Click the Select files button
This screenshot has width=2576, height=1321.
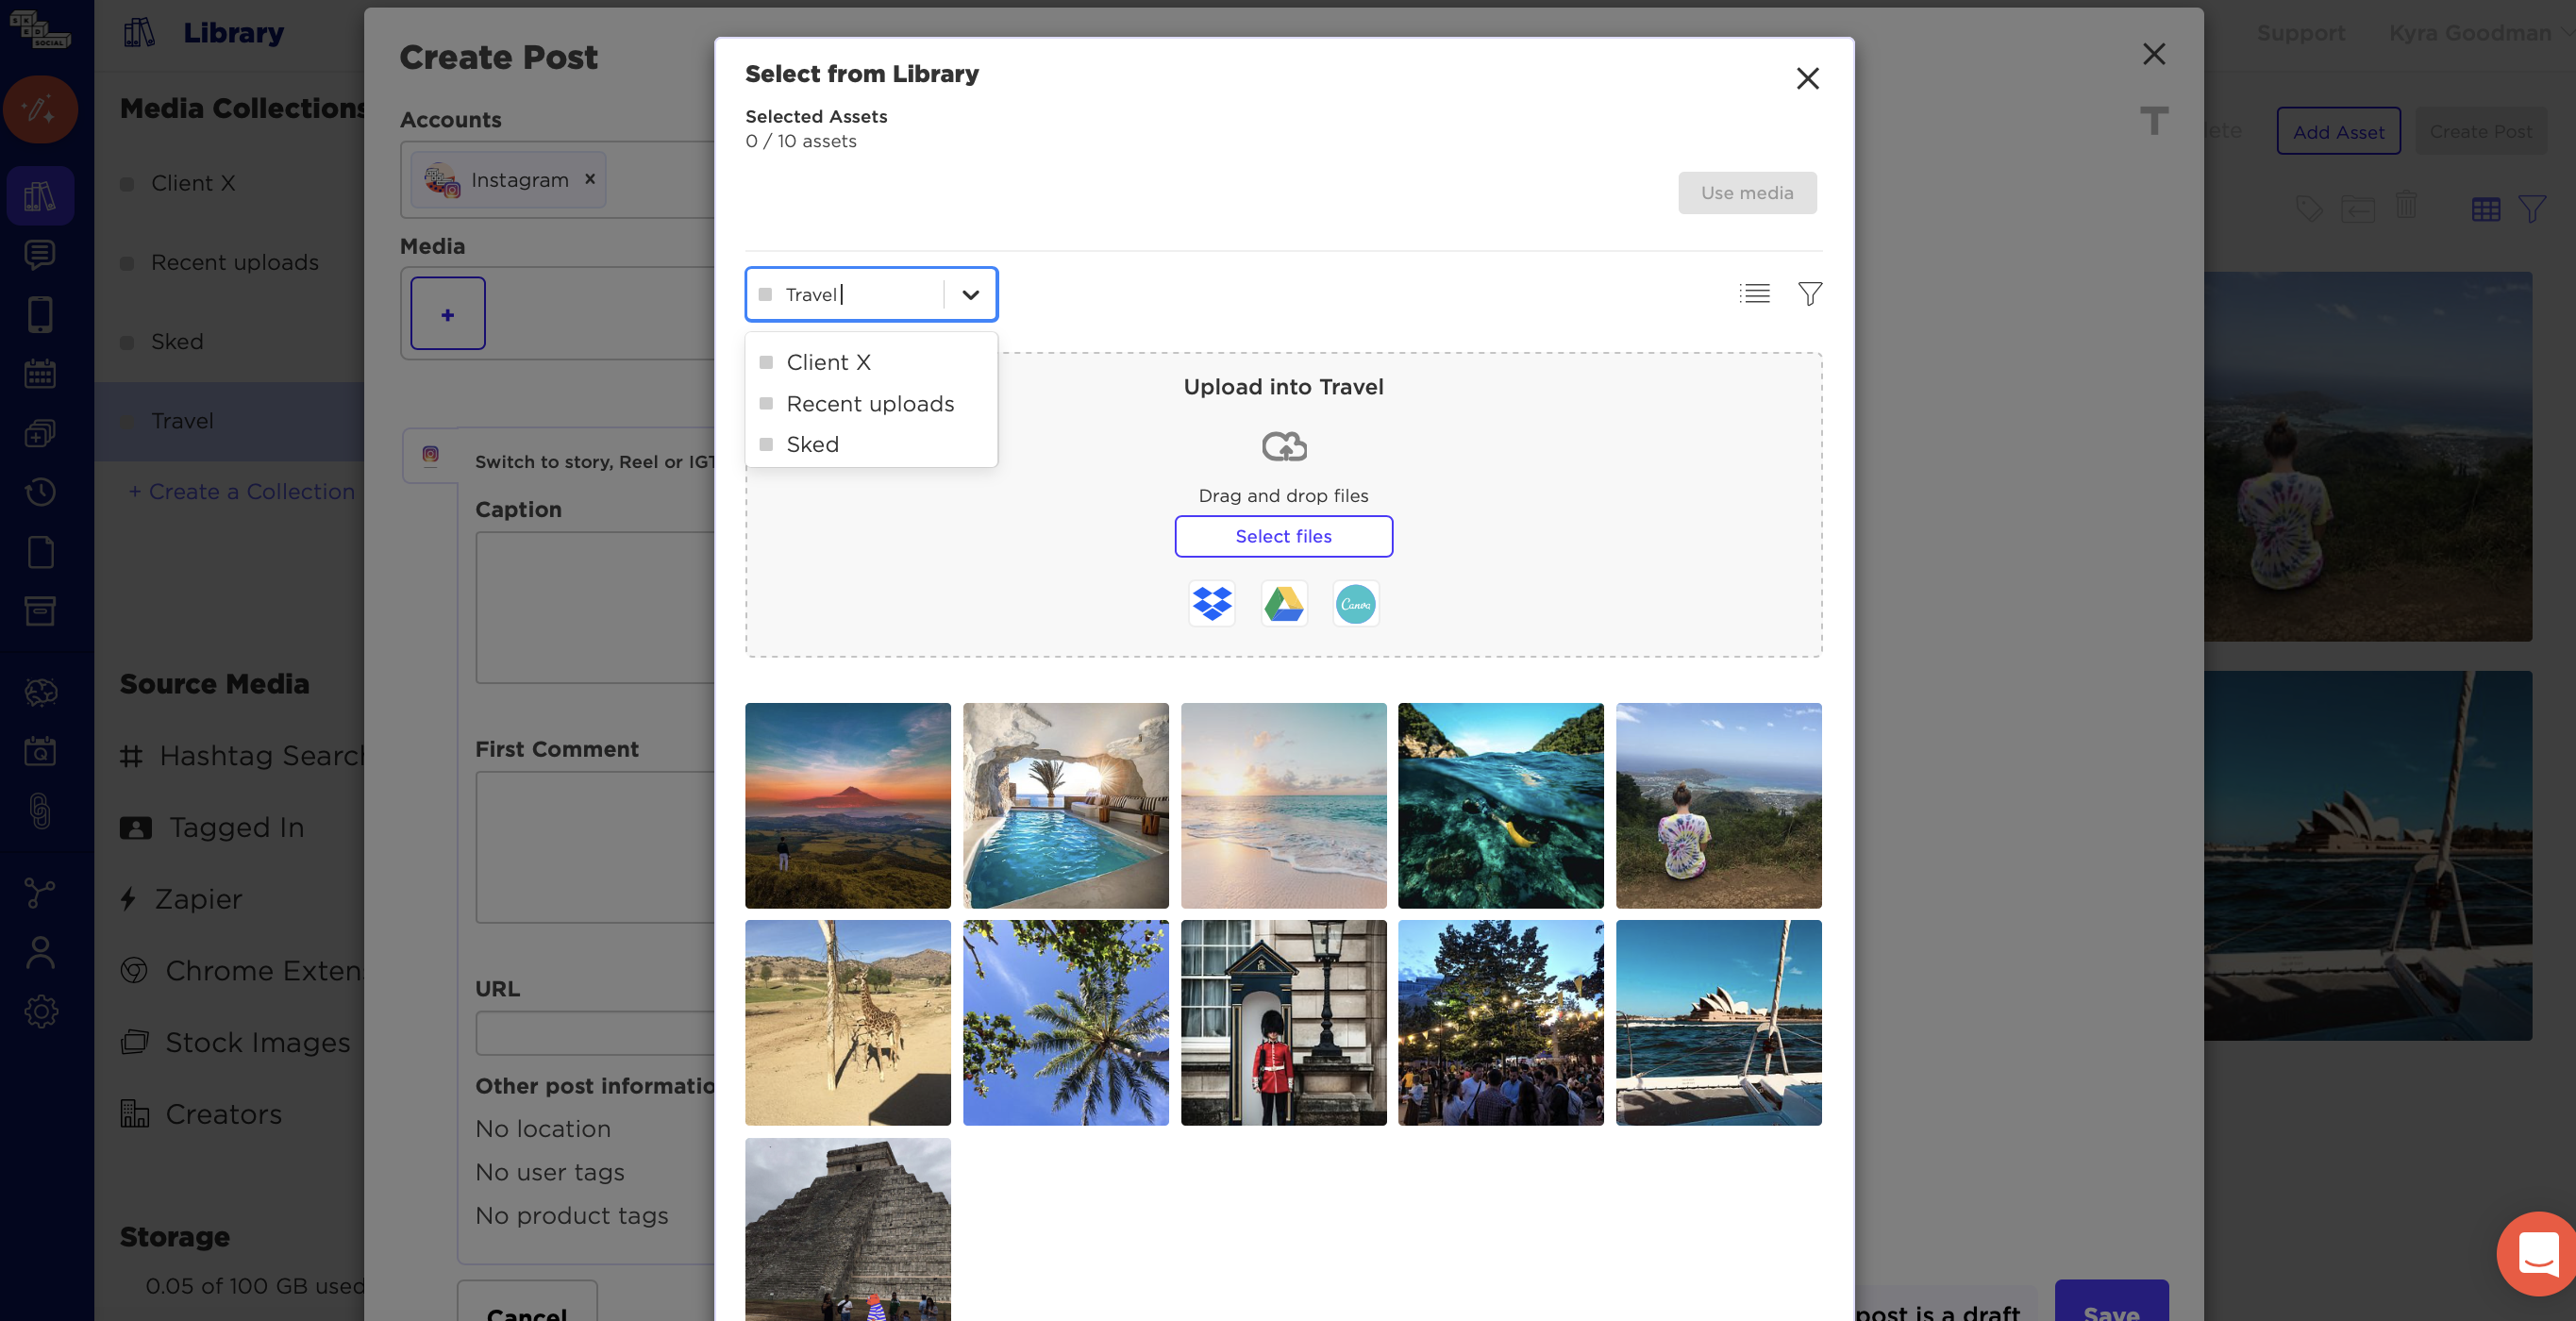[x=1283, y=536]
